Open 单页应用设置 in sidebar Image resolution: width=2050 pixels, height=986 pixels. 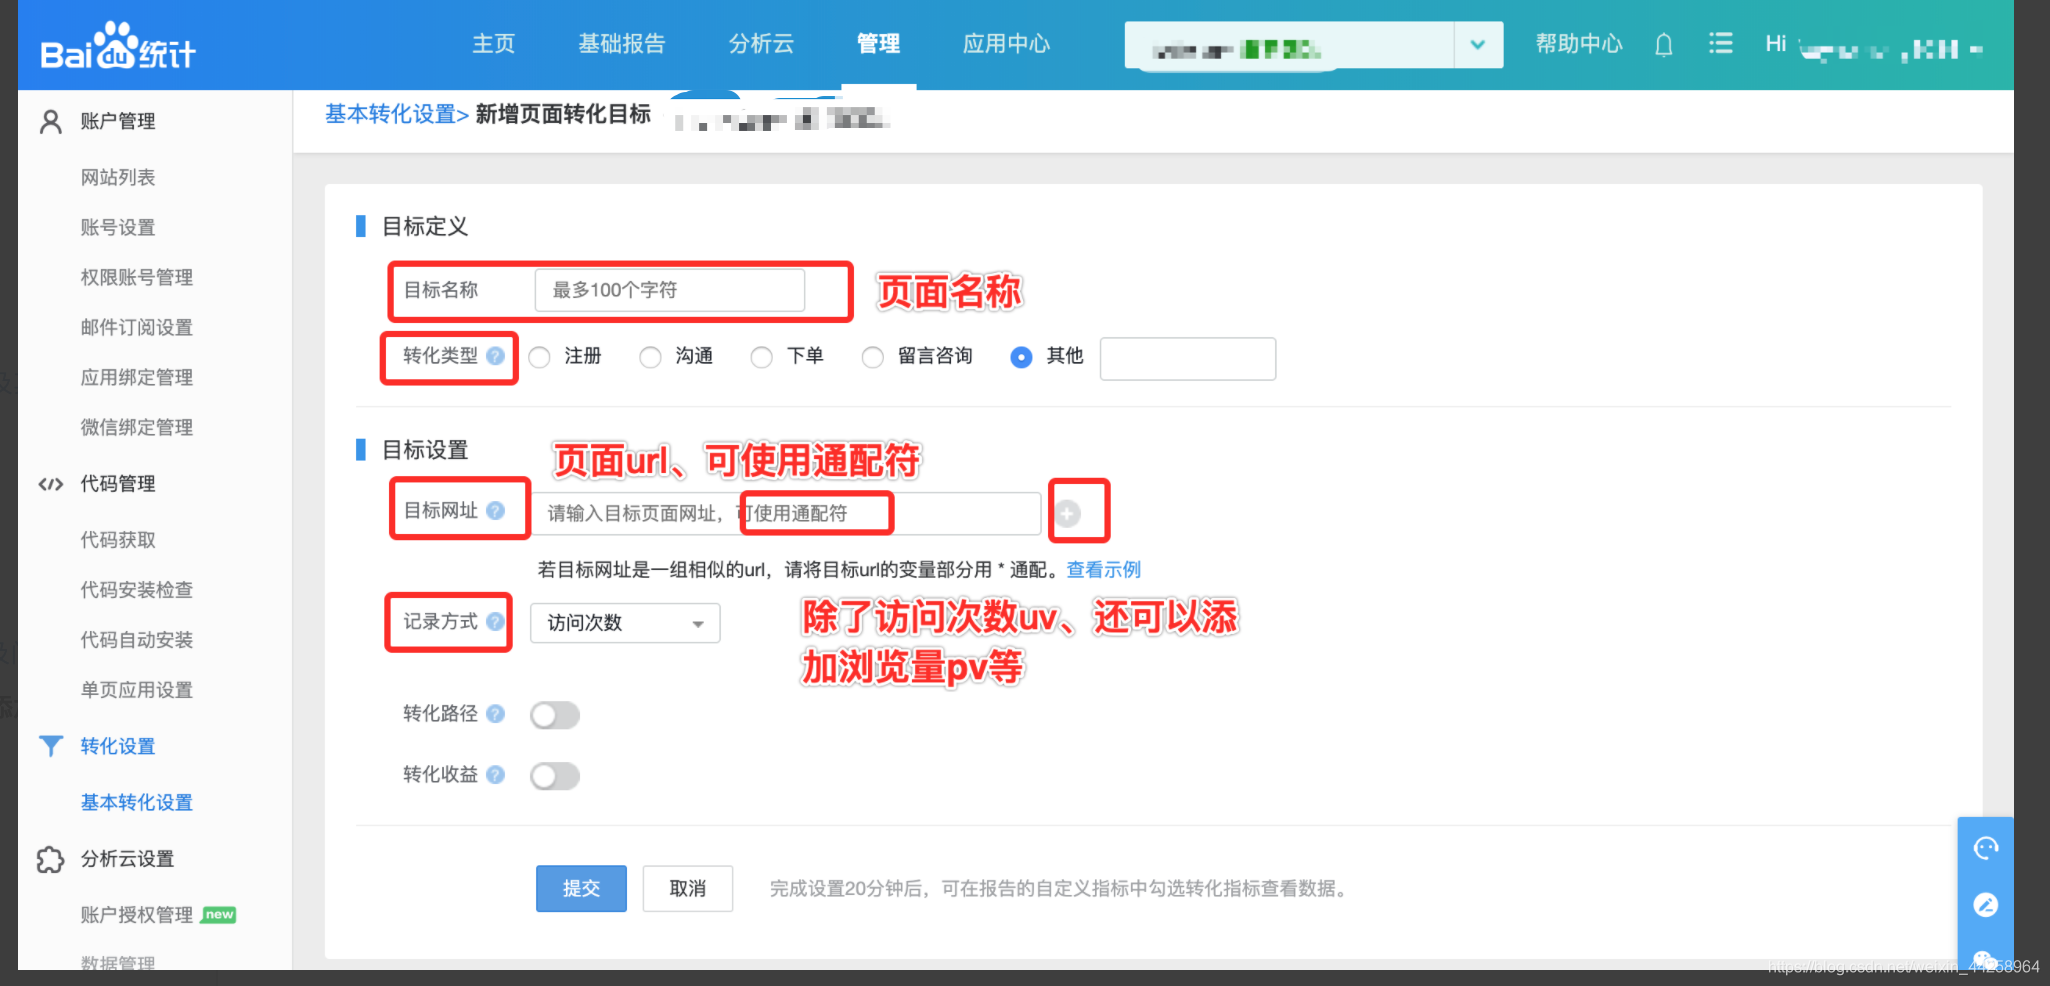[x=137, y=690]
